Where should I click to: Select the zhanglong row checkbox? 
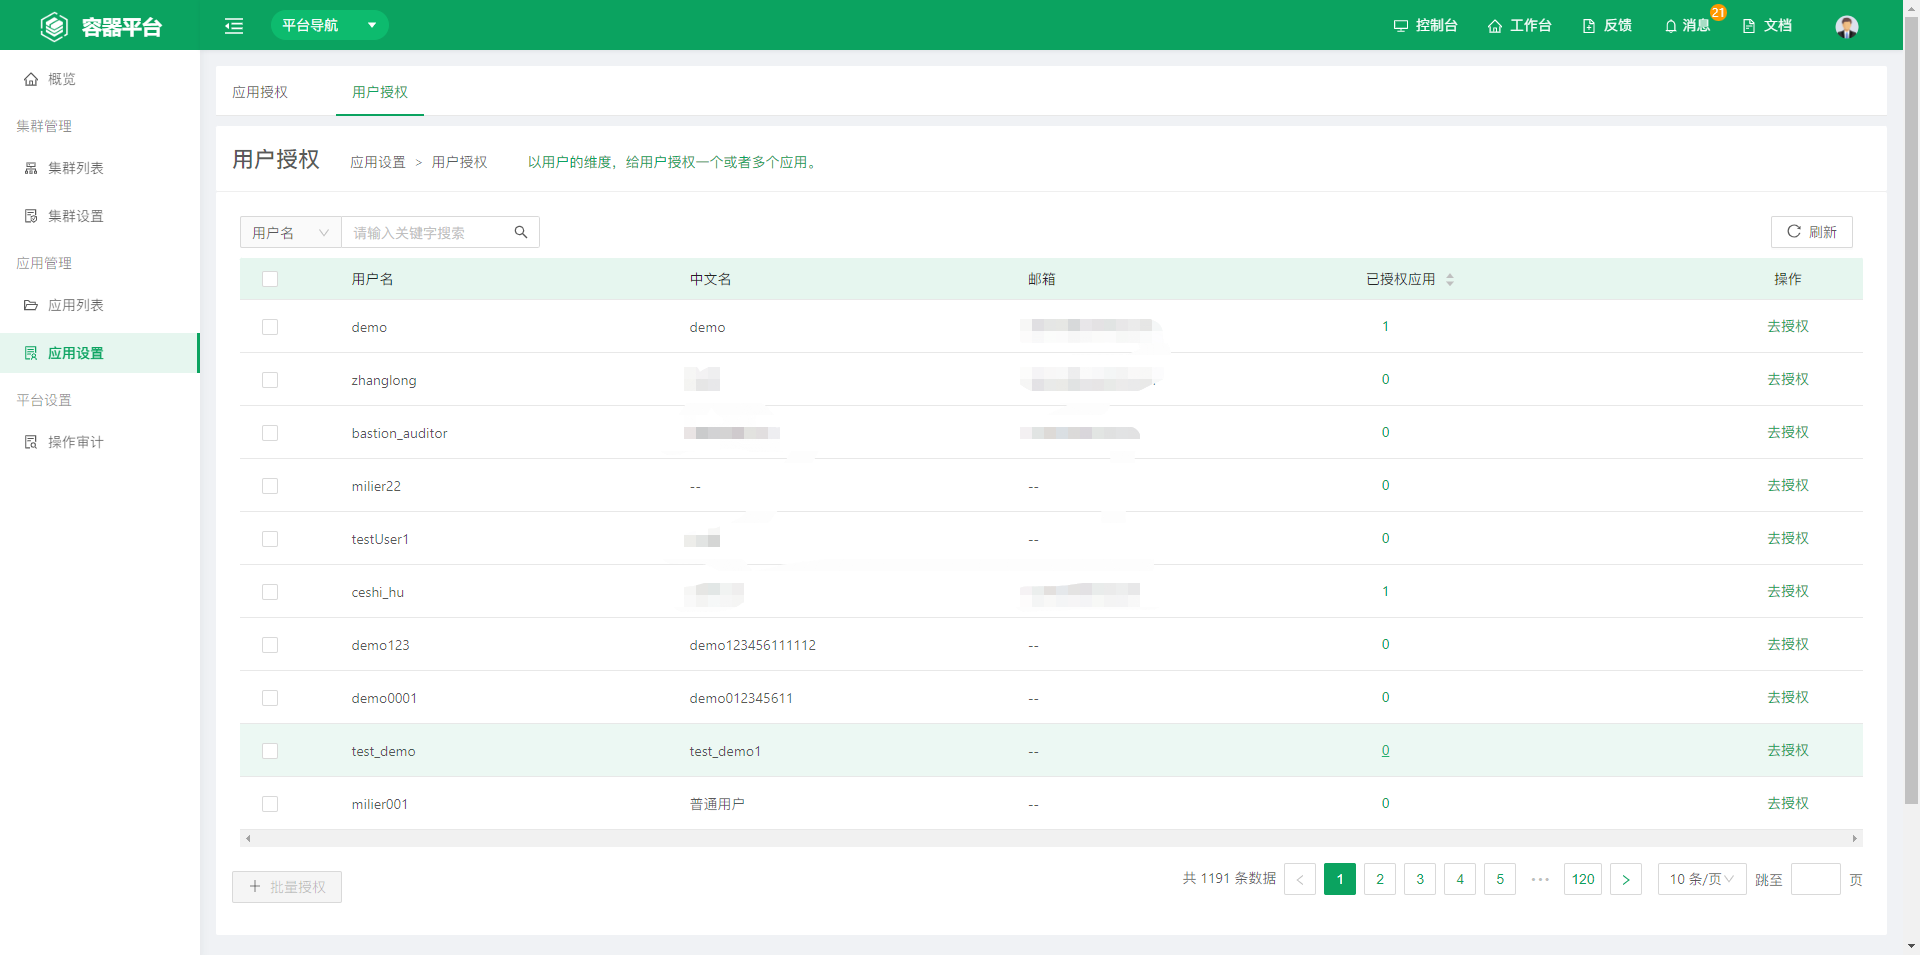pyautogui.click(x=270, y=380)
